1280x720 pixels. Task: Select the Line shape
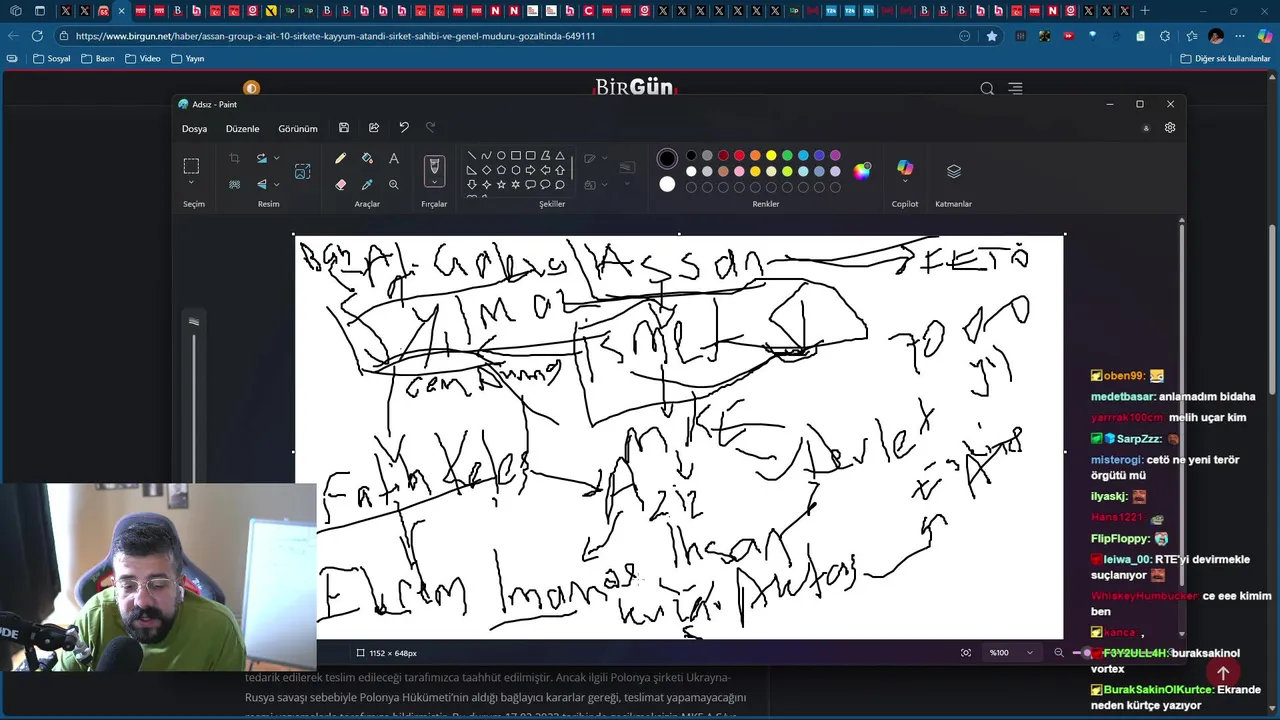click(x=472, y=156)
